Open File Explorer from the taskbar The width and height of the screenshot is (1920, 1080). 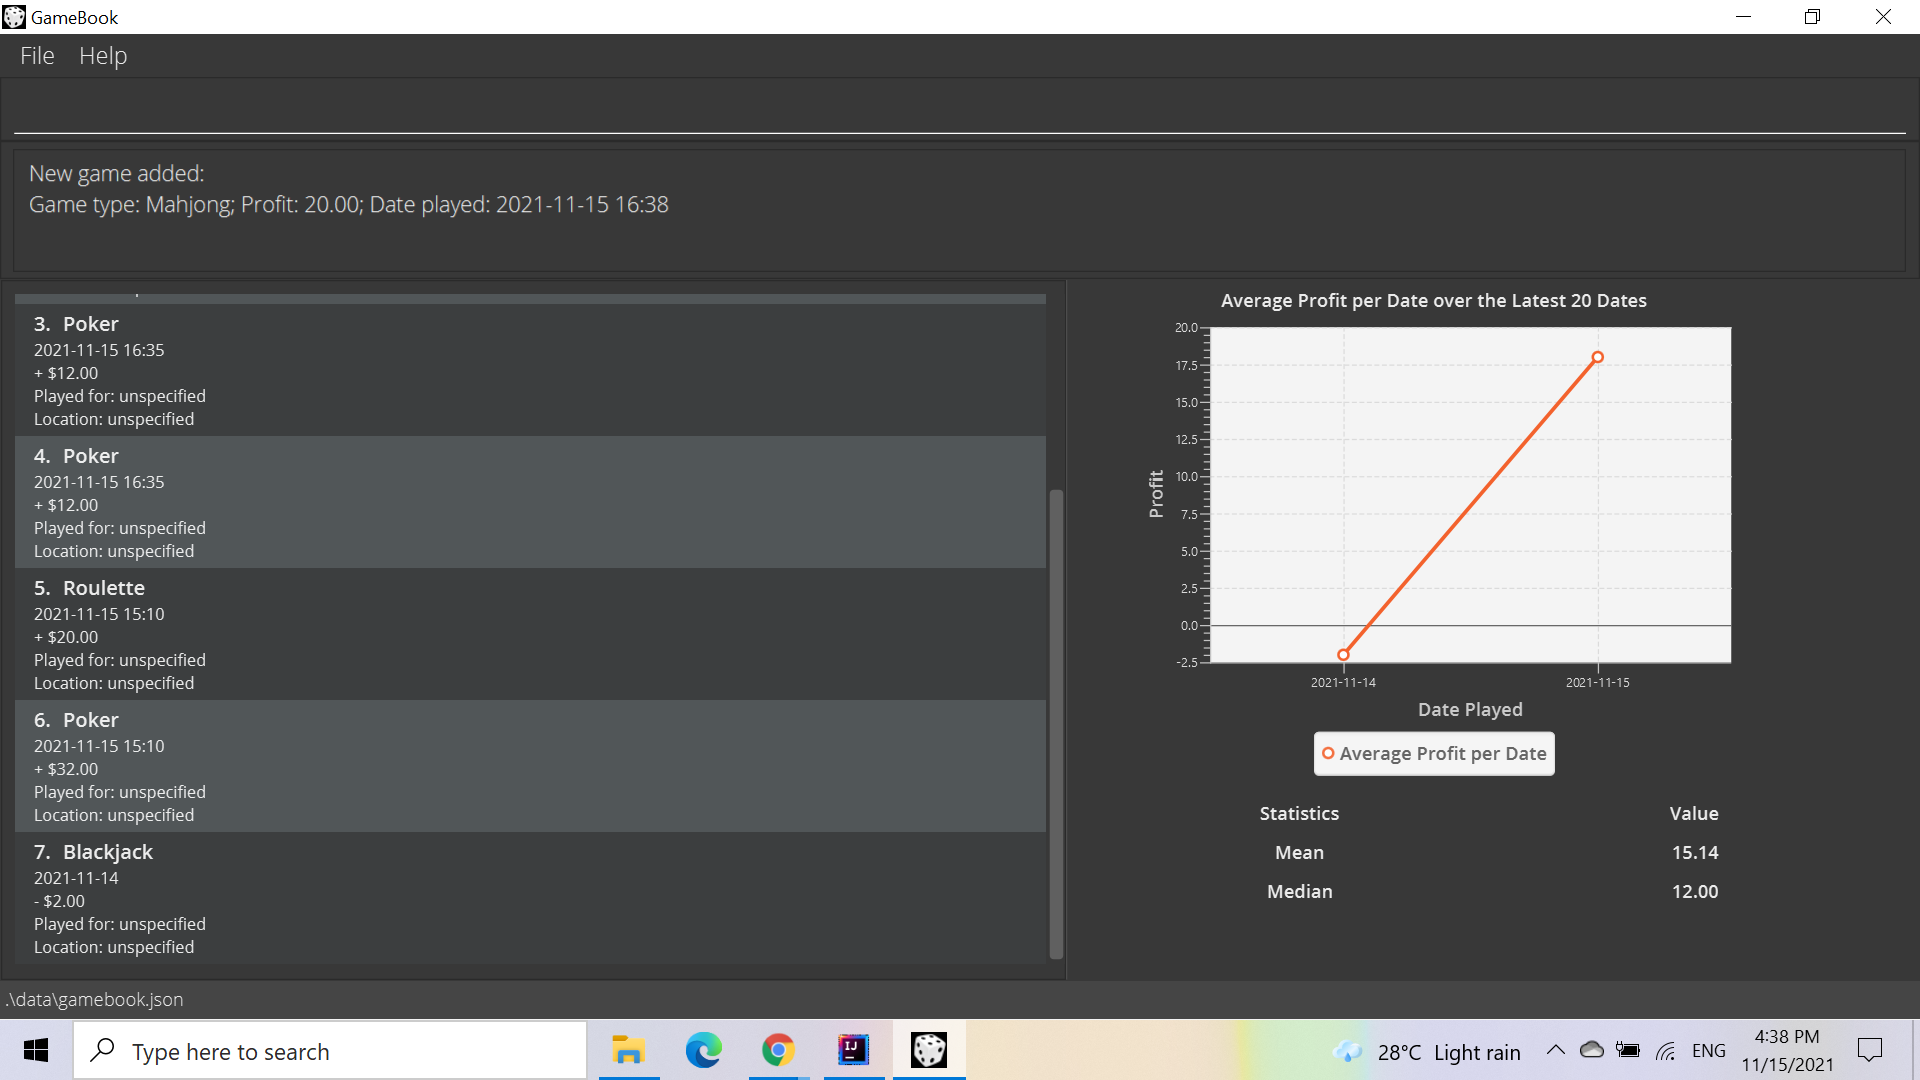point(629,1050)
